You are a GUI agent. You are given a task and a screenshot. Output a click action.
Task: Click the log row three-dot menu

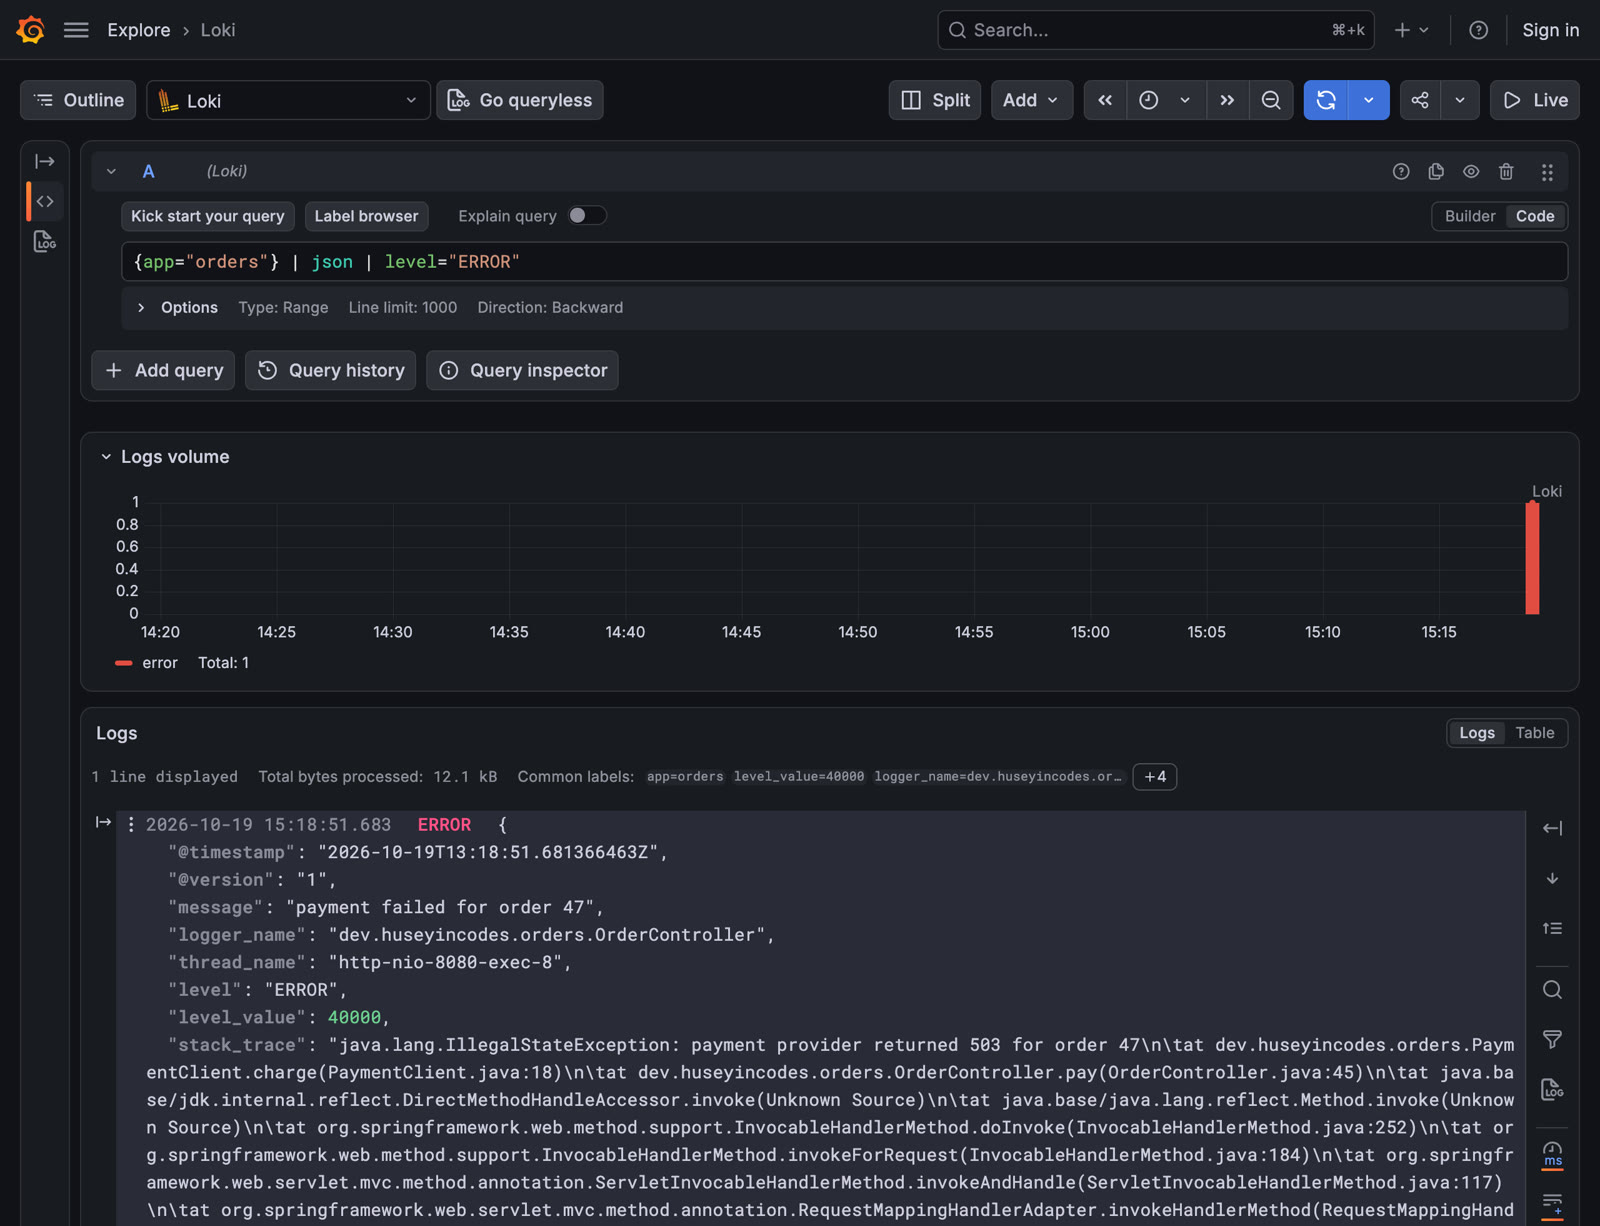pyautogui.click(x=131, y=824)
